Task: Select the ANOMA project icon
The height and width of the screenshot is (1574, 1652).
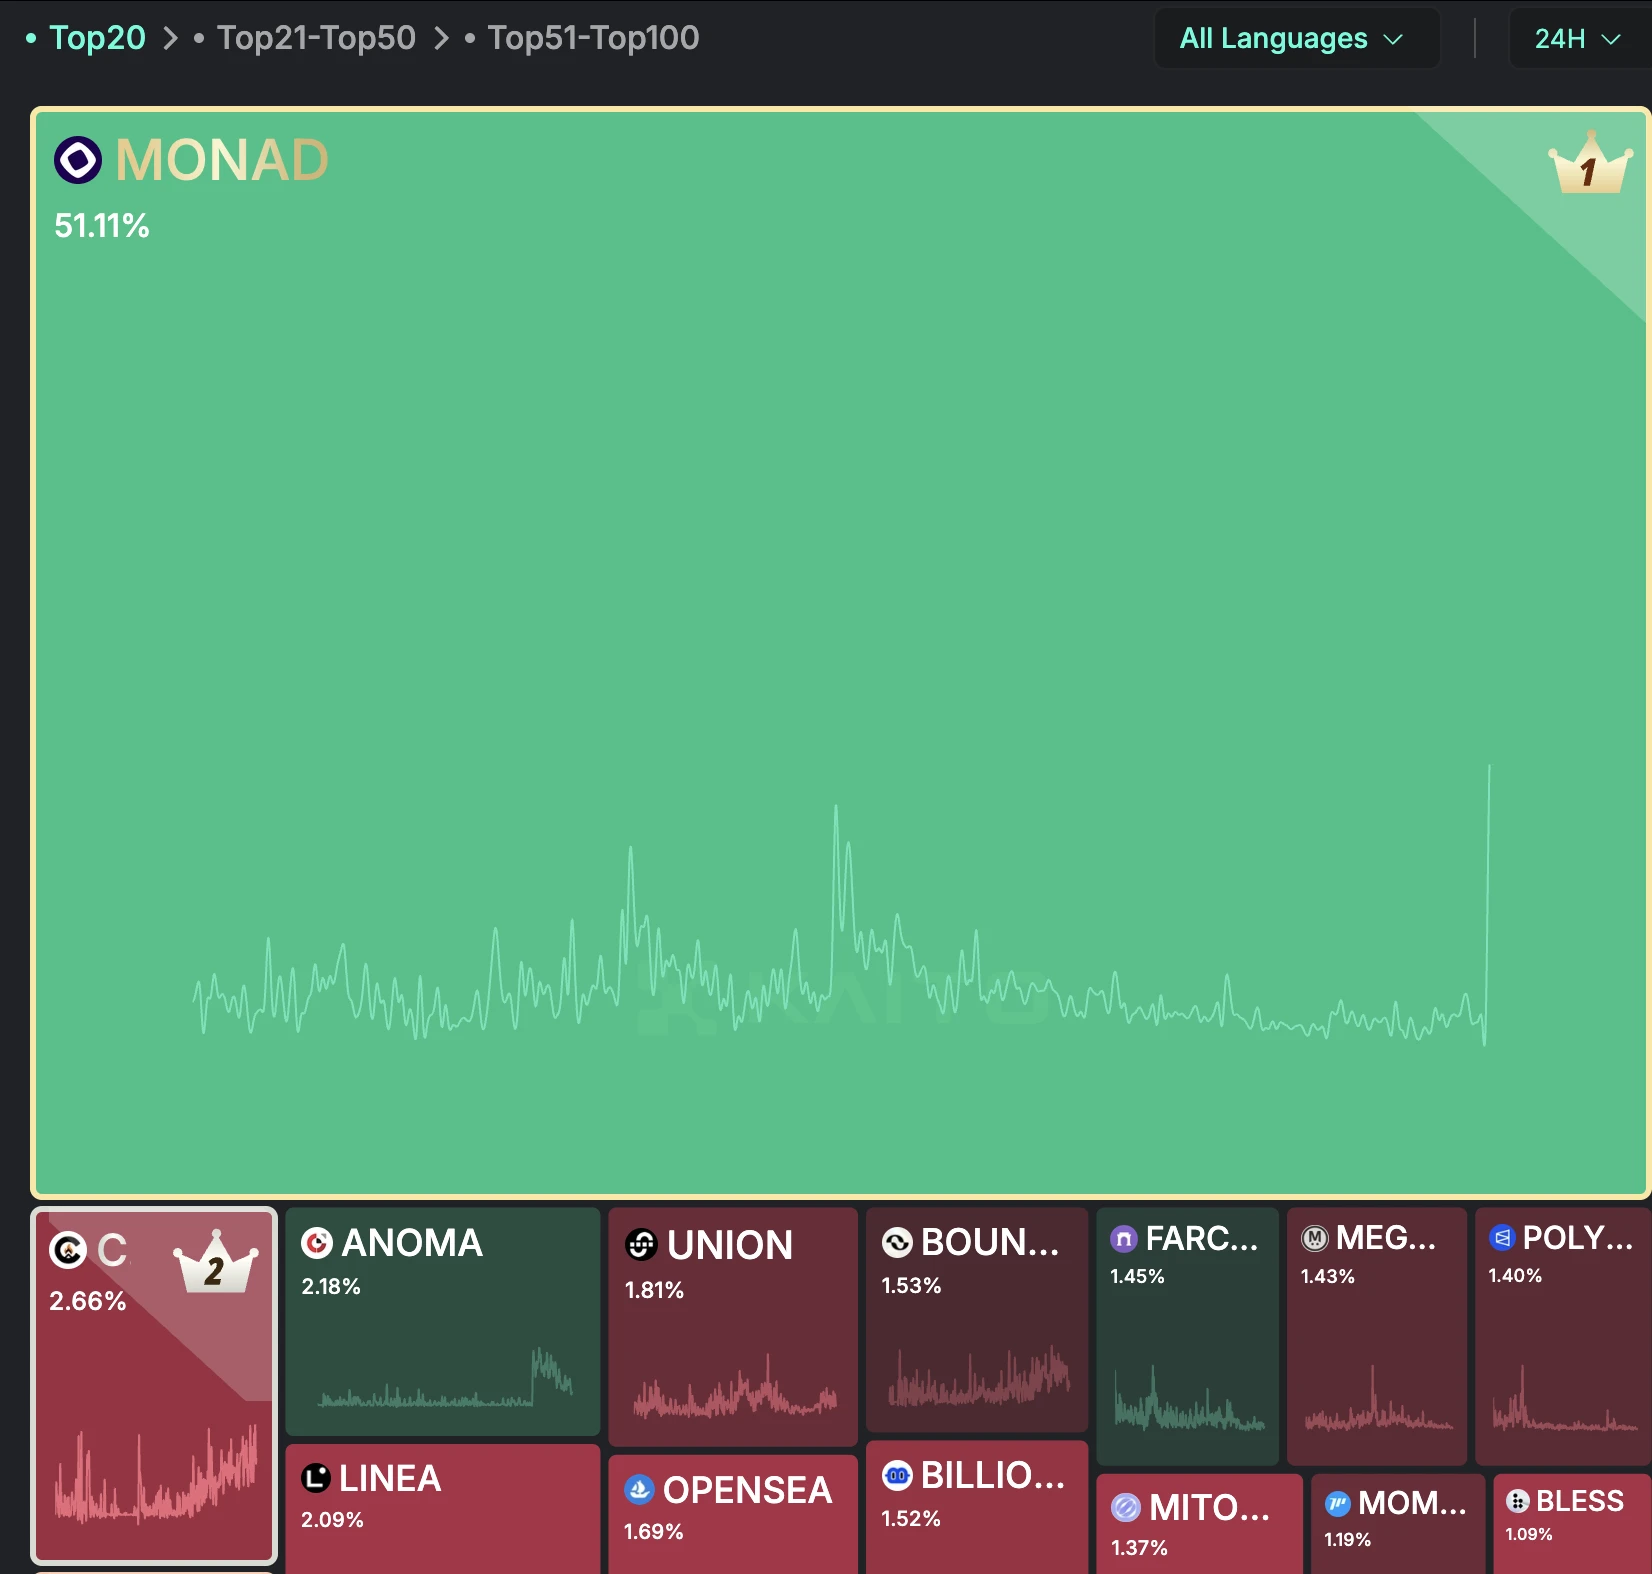Action: pos(316,1242)
